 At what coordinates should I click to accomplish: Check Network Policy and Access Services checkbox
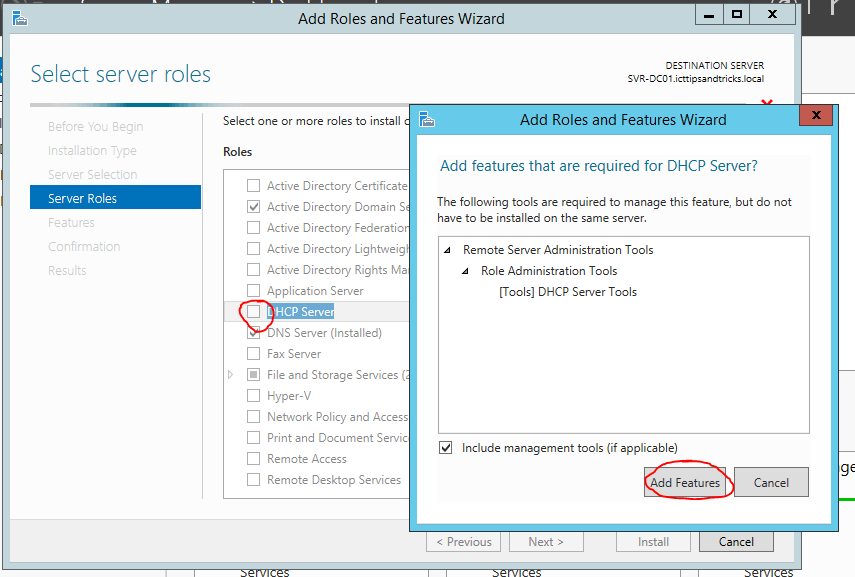[254, 417]
